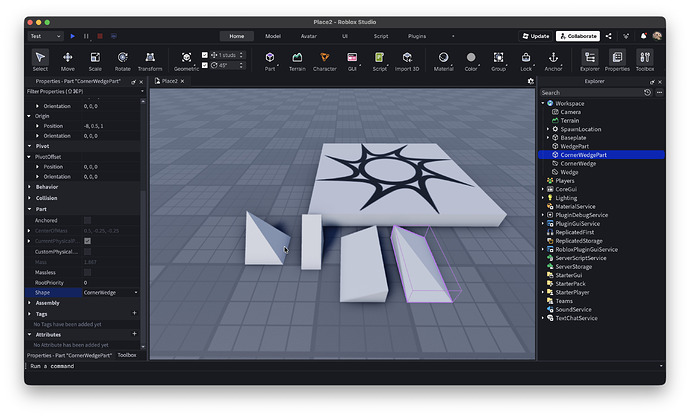Image resolution: width=690 pixels, height=416 pixels.
Task: Switch to the Model ribbon tab
Action: pos(273,36)
